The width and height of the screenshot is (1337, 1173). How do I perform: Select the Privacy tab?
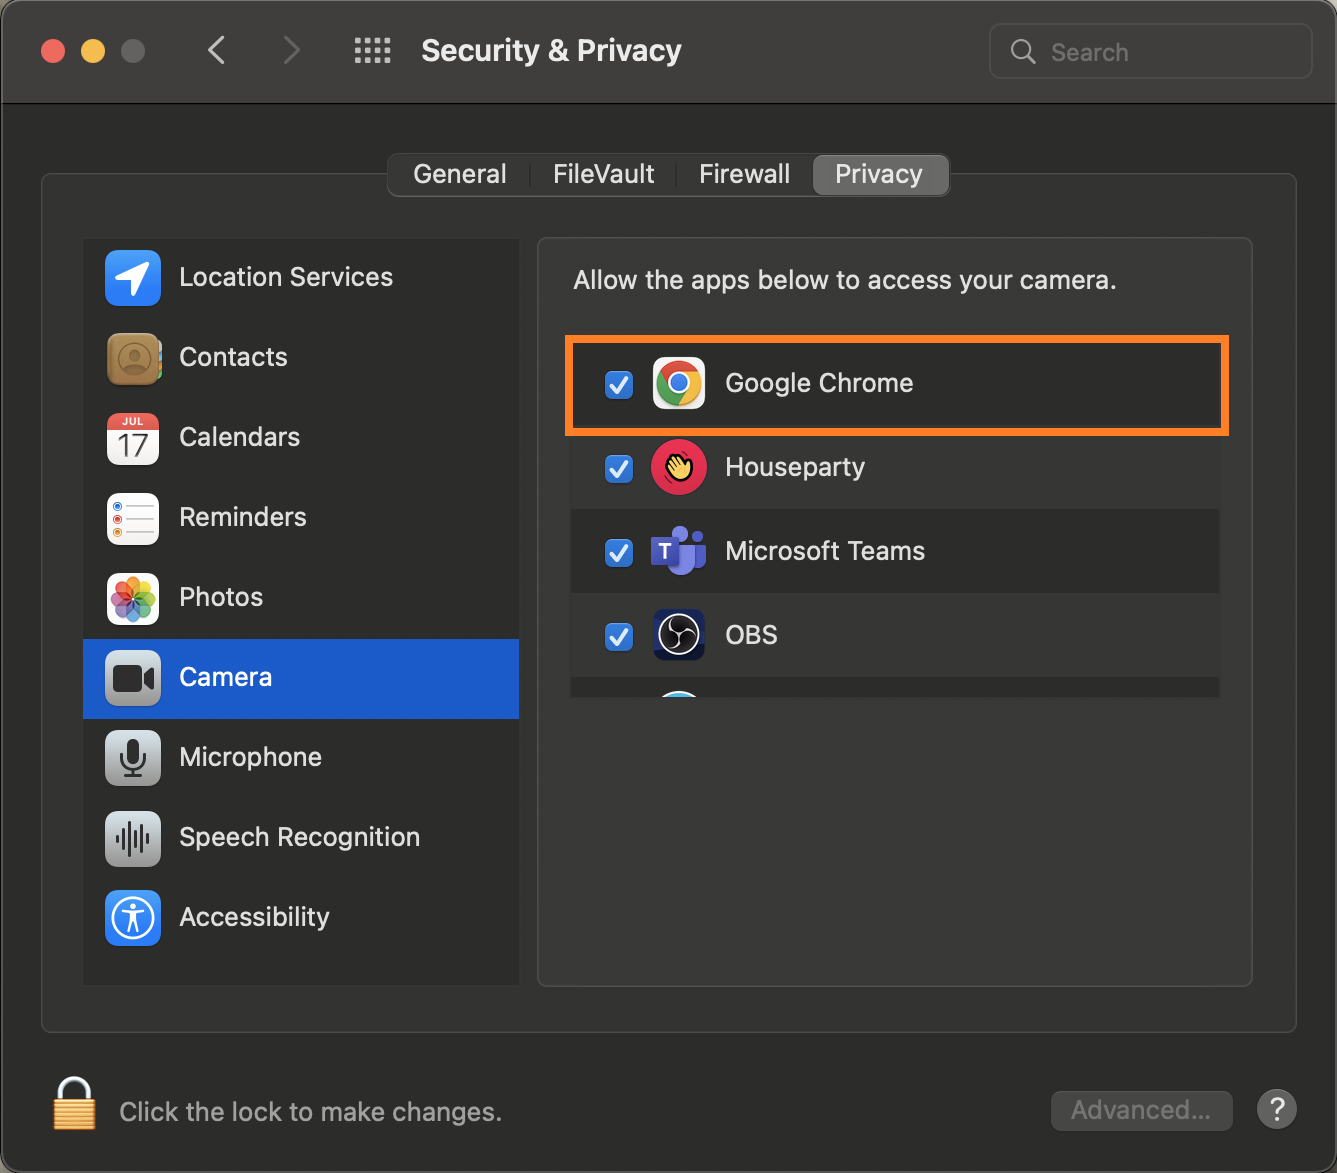(x=879, y=175)
